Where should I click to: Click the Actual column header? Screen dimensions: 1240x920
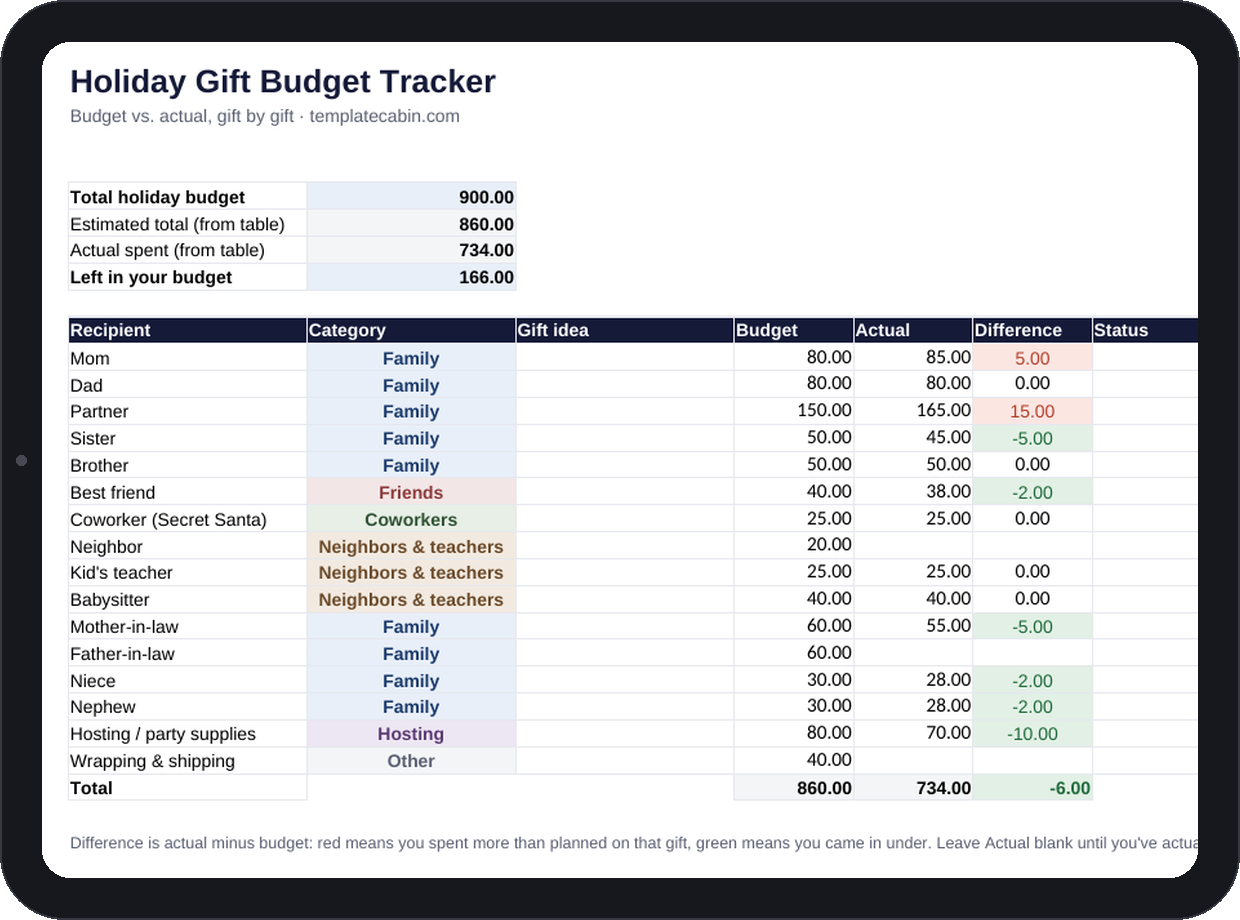(x=913, y=330)
